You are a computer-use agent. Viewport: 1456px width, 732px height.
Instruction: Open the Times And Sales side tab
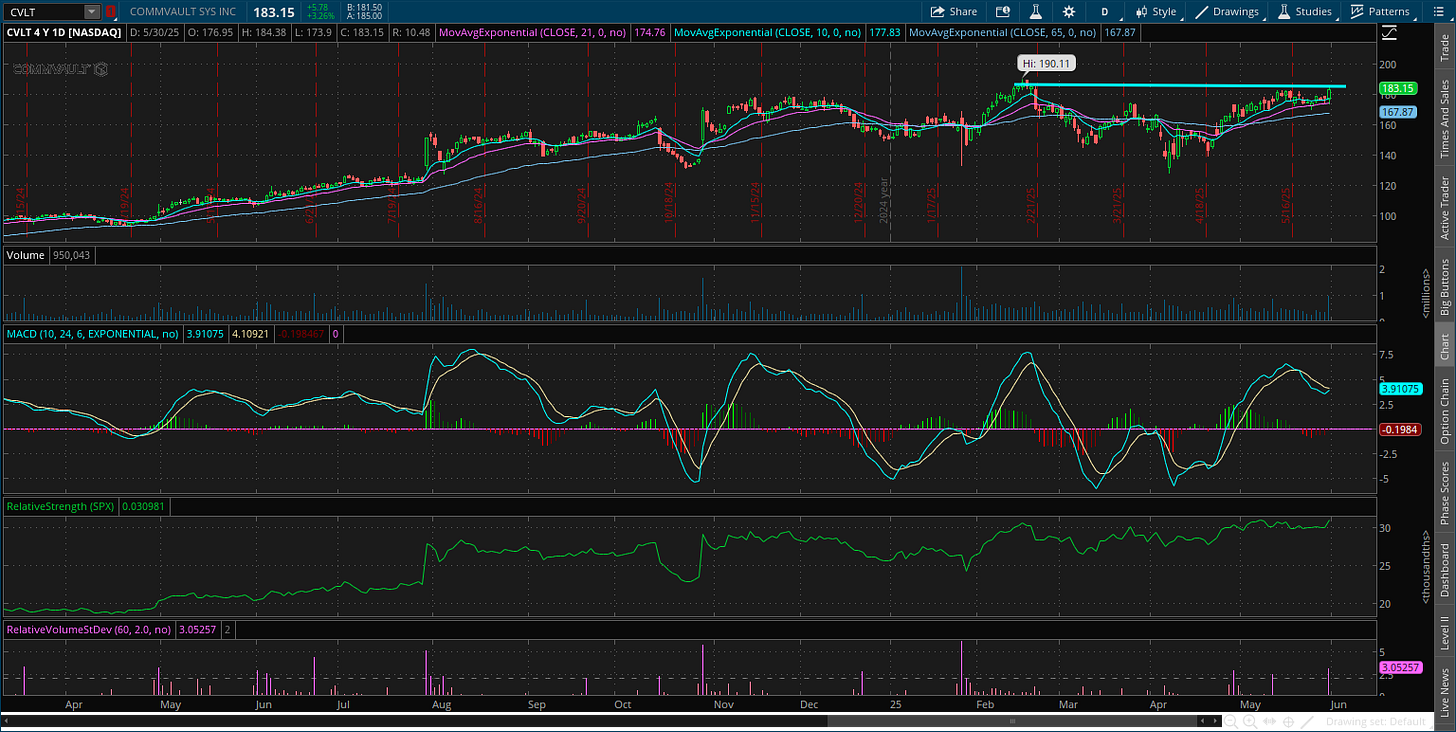pos(1444,119)
